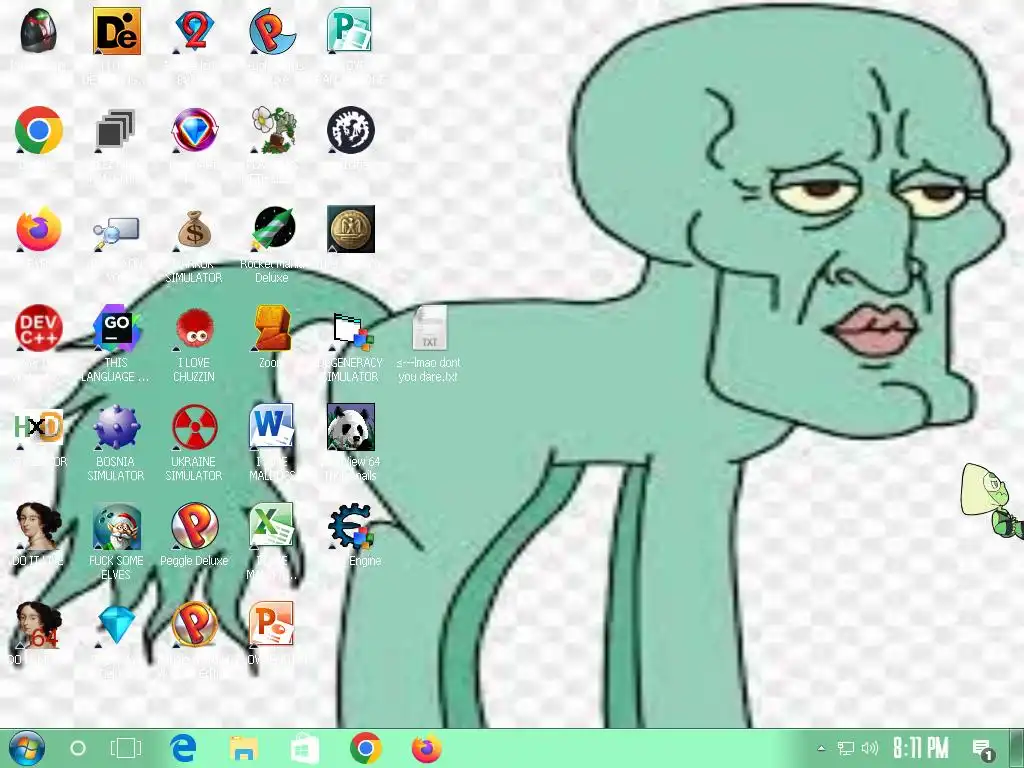The height and width of the screenshot is (768, 1024).
Task: Open the Microsoft Publisher shortcut
Action: tap(350, 31)
